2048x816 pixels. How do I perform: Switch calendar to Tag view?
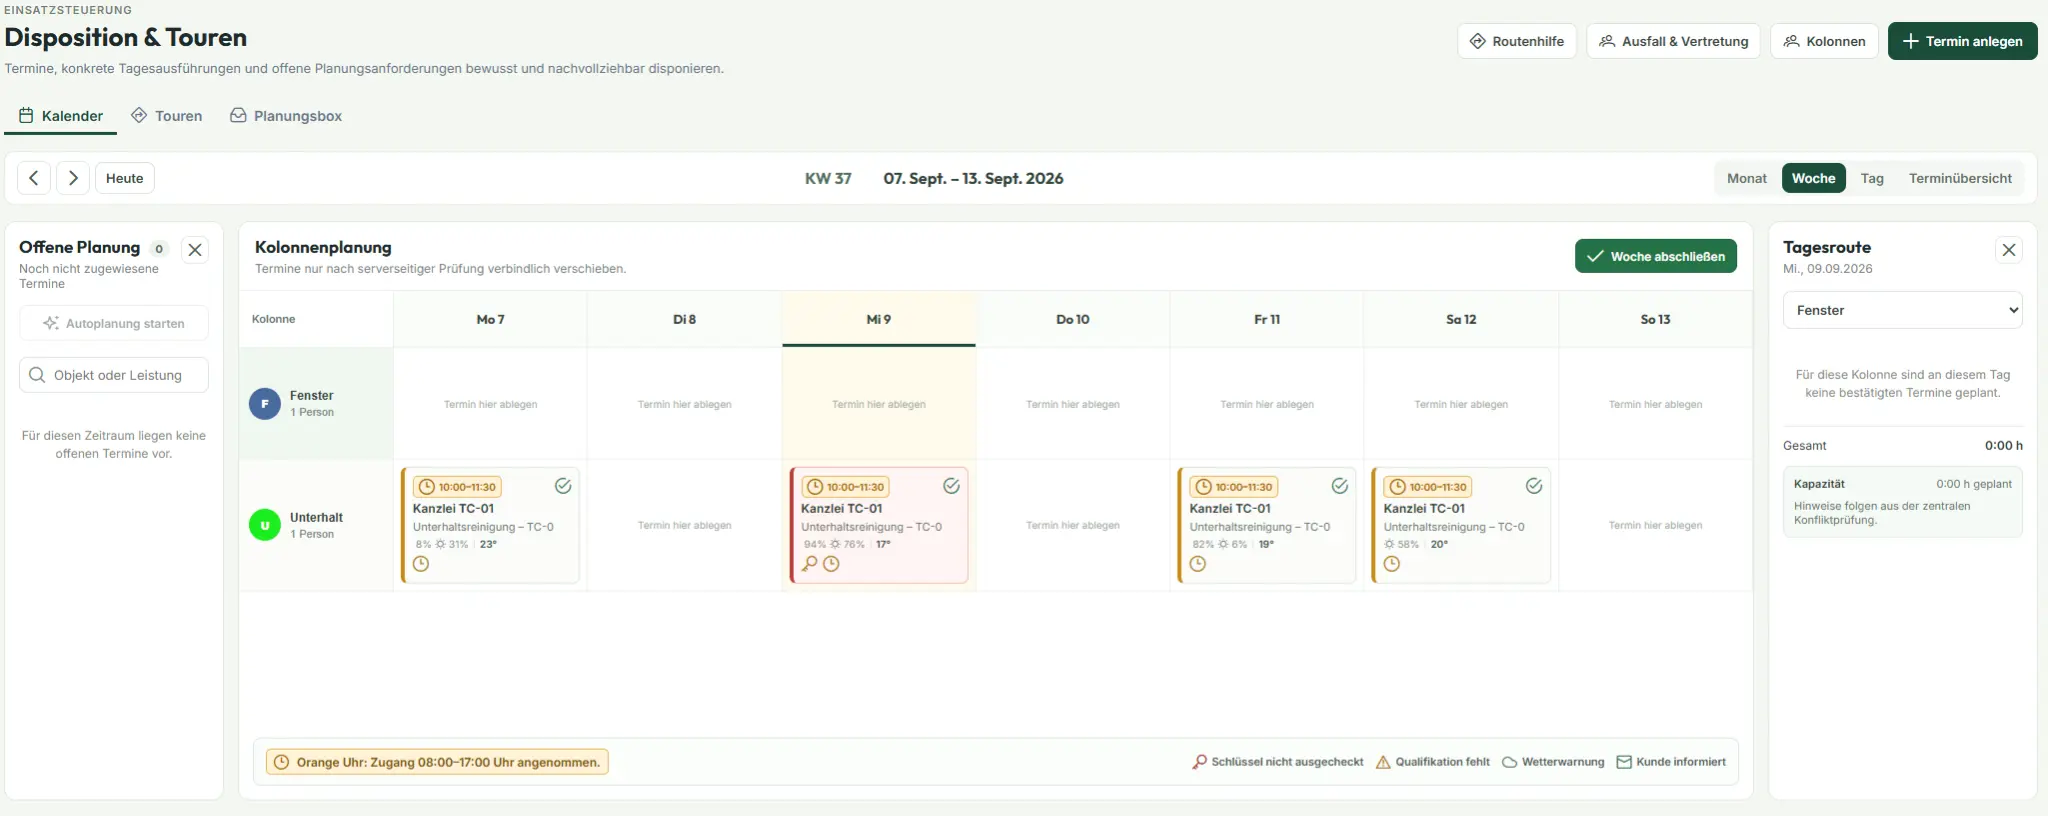click(x=1872, y=178)
